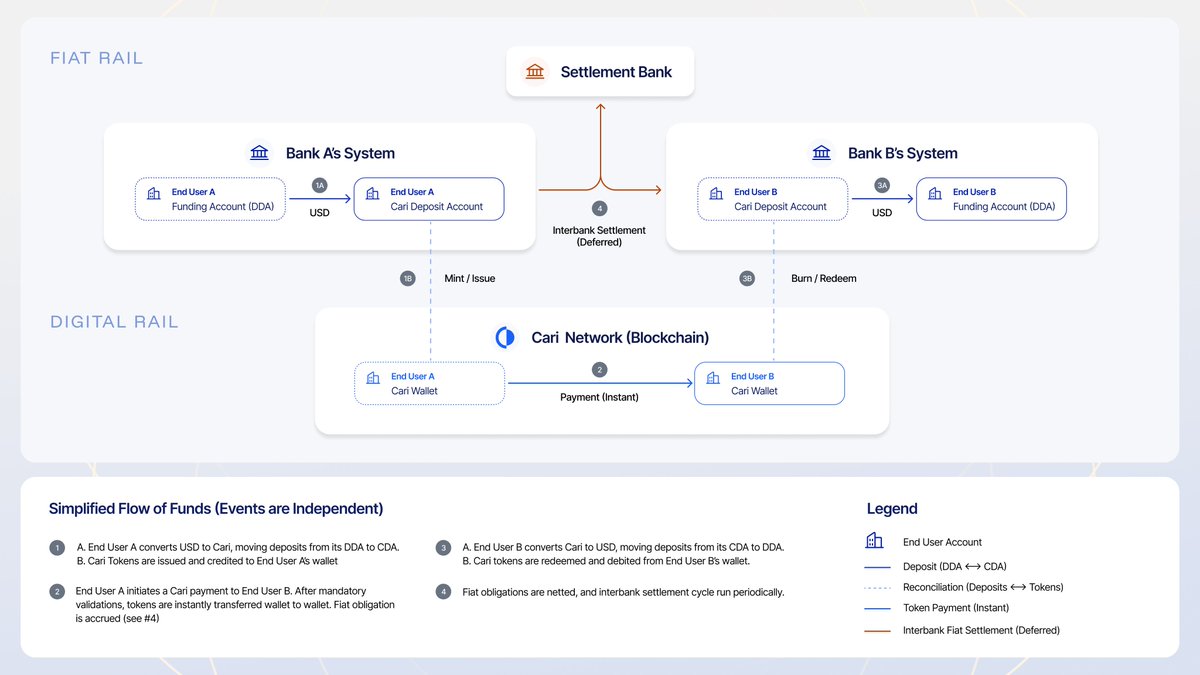1200x675 pixels.
Task: Click the 1A step badge above the USD arrow
Action: click(x=320, y=186)
